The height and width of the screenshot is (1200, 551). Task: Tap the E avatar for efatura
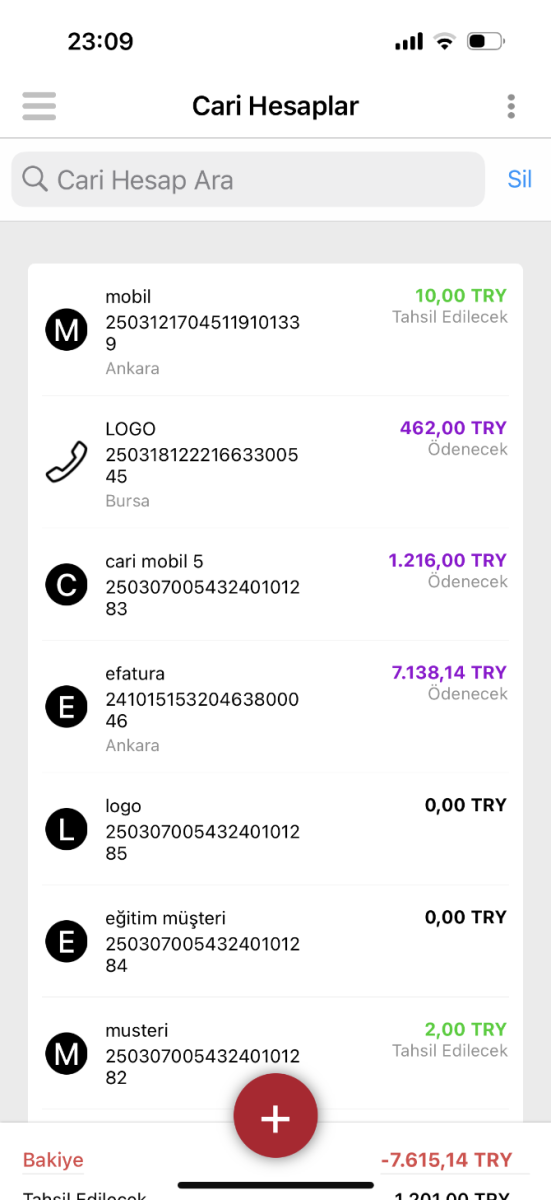coord(67,707)
